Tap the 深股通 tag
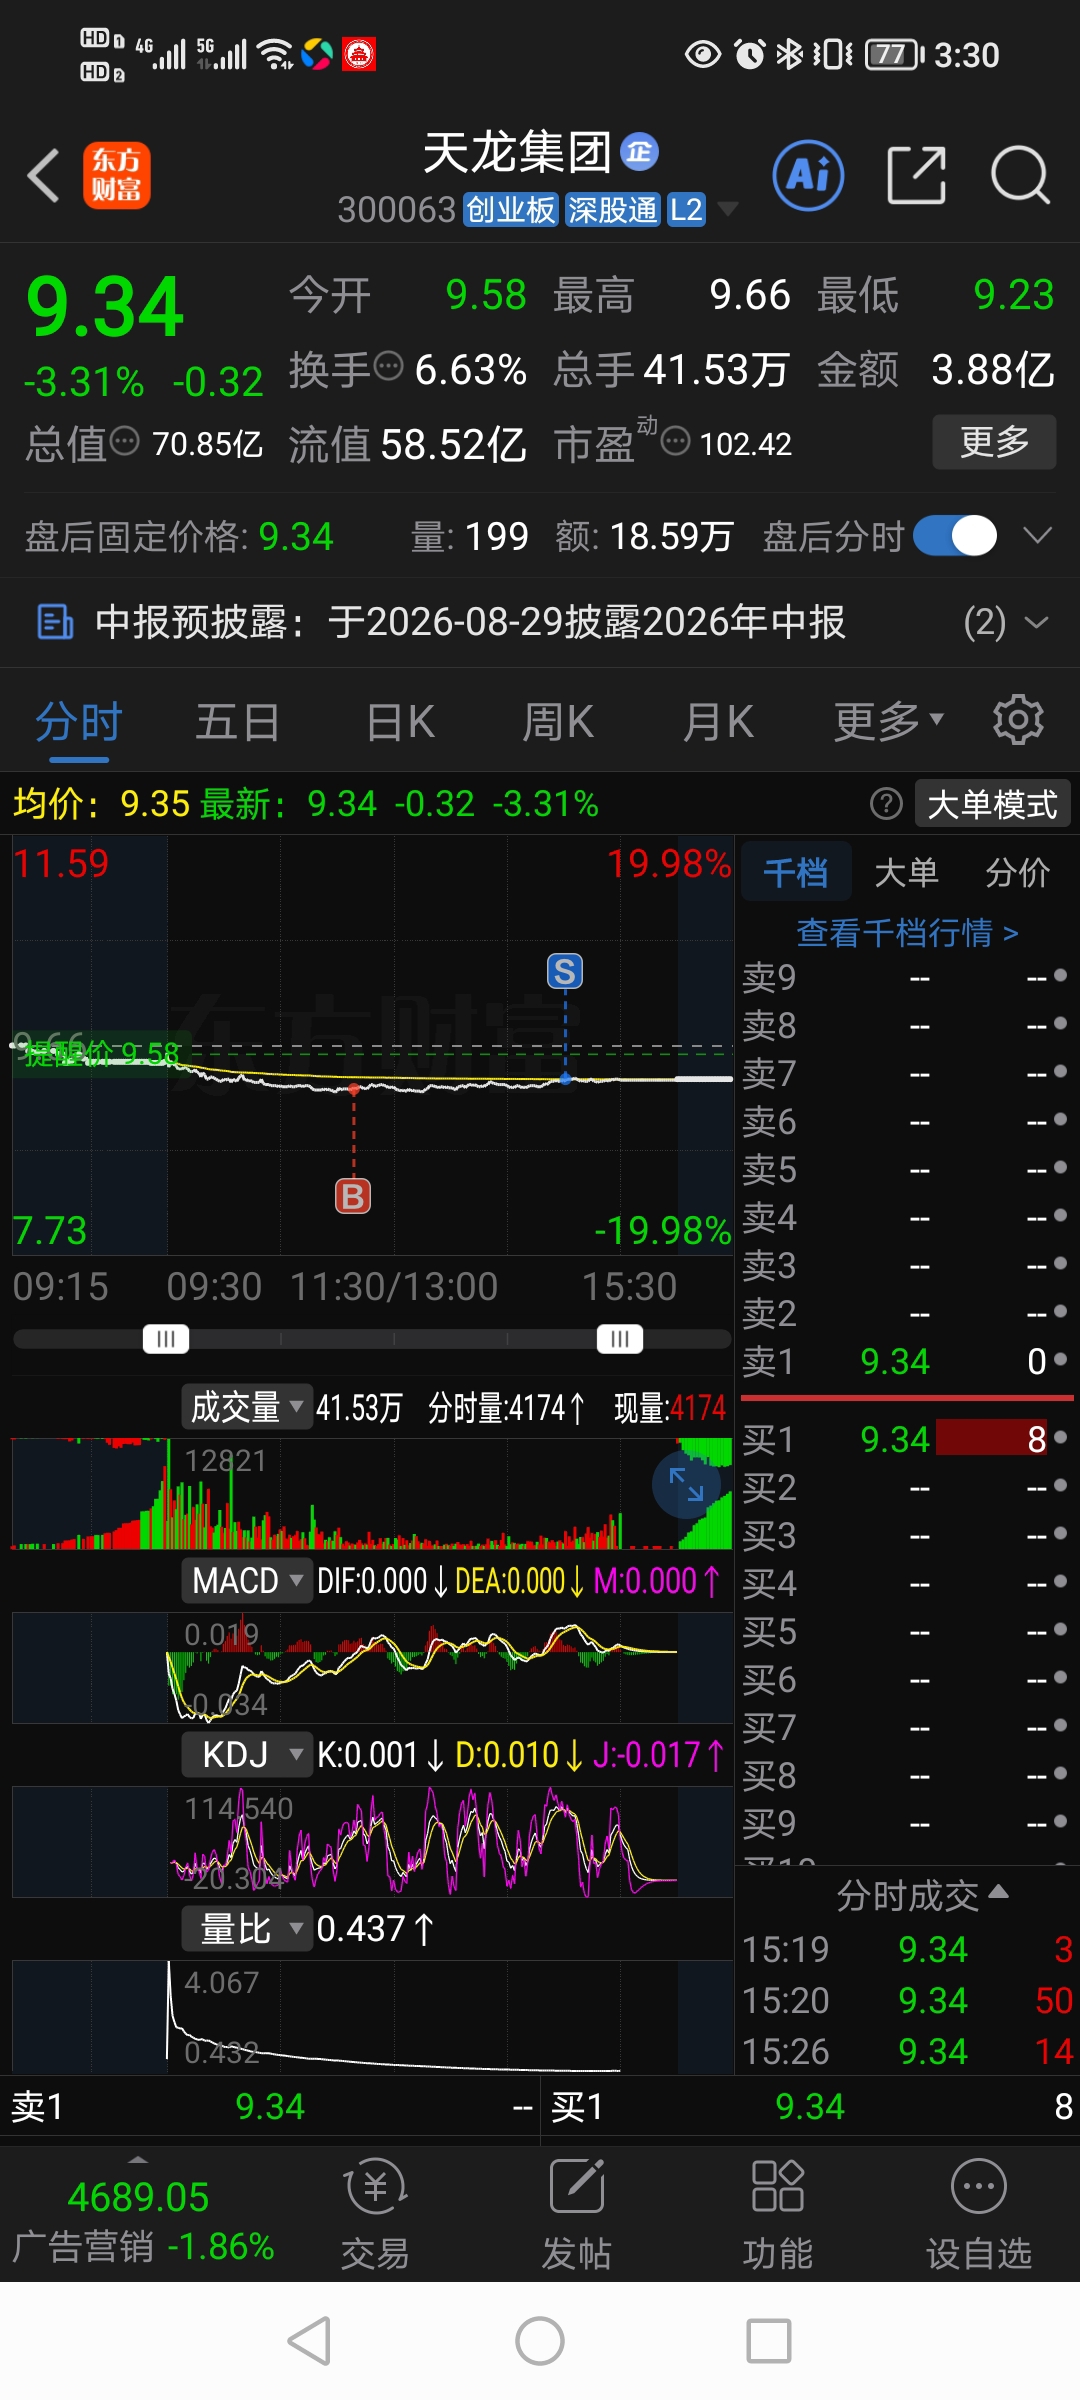Image resolution: width=1080 pixels, height=2400 pixels. click(612, 209)
